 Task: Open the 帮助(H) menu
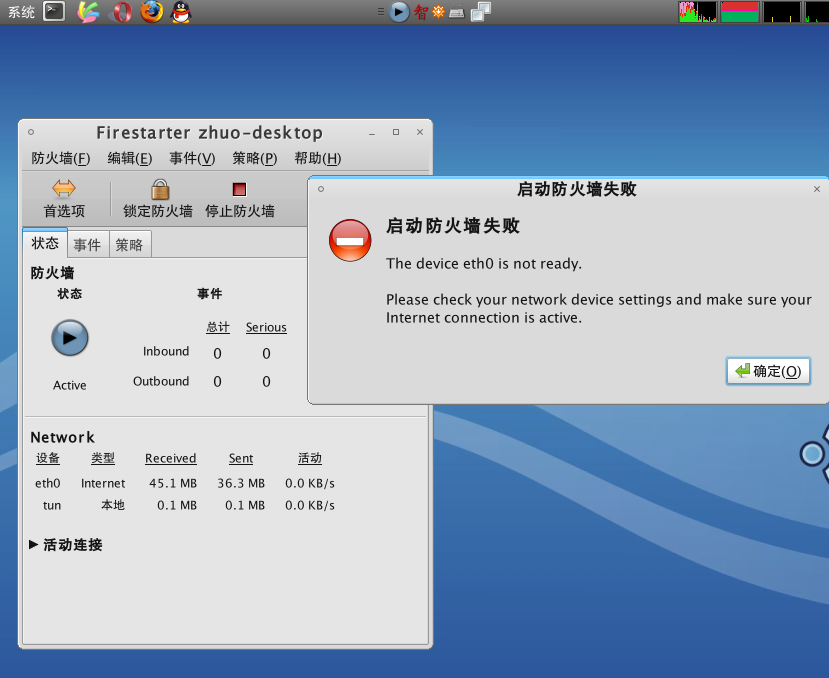pyautogui.click(x=317, y=158)
